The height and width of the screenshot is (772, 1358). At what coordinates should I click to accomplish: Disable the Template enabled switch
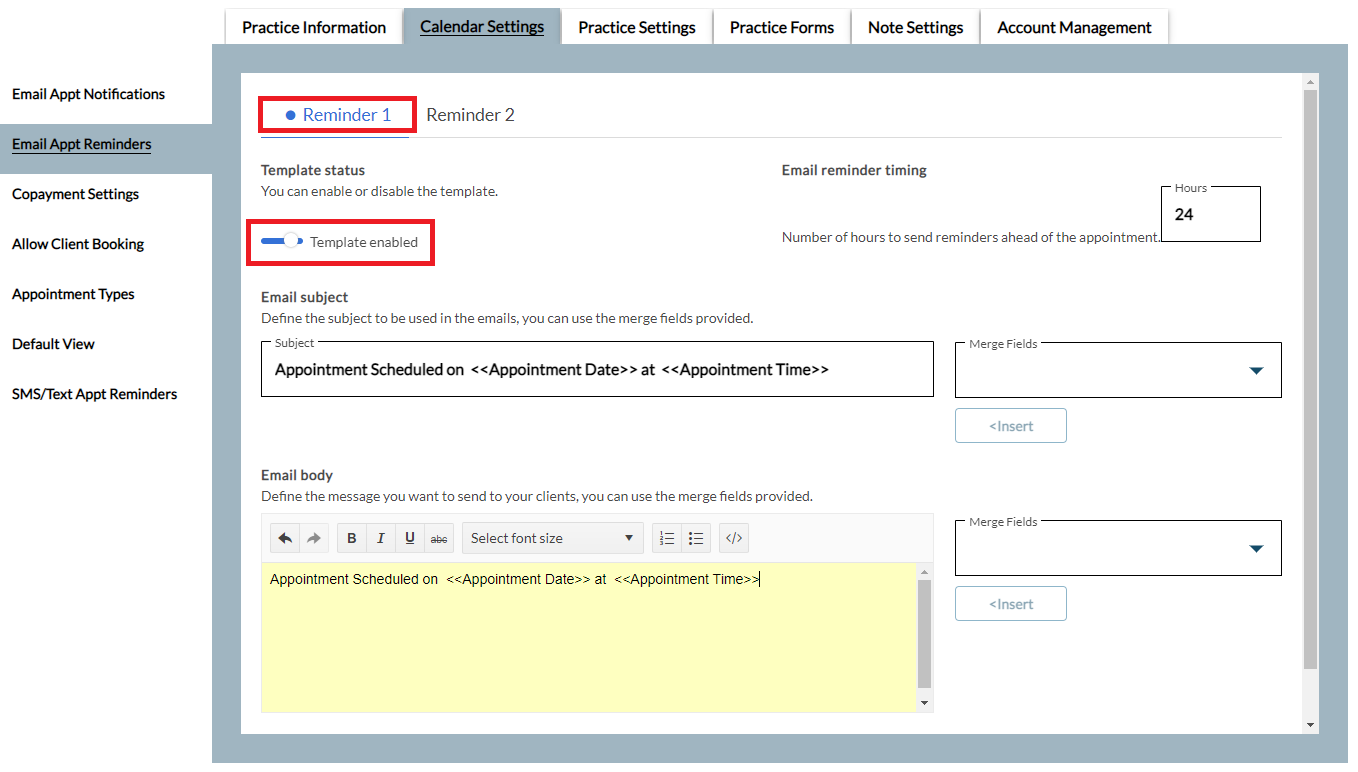[283, 241]
